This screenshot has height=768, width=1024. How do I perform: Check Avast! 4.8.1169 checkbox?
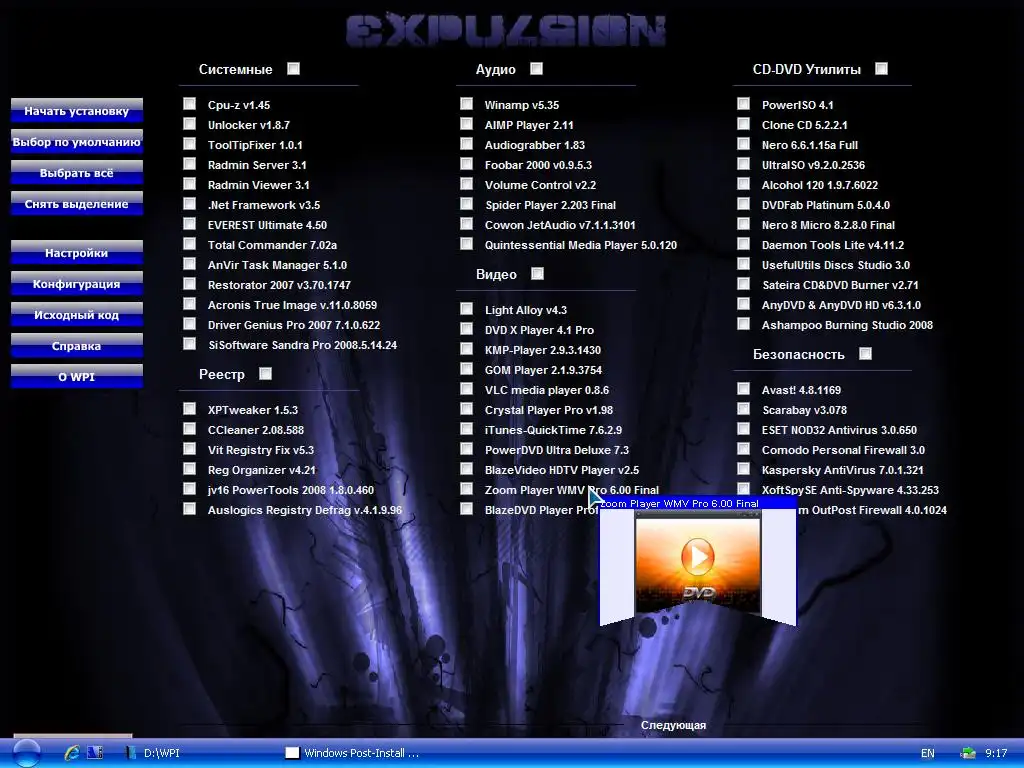pyautogui.click(x=743, y=389)
